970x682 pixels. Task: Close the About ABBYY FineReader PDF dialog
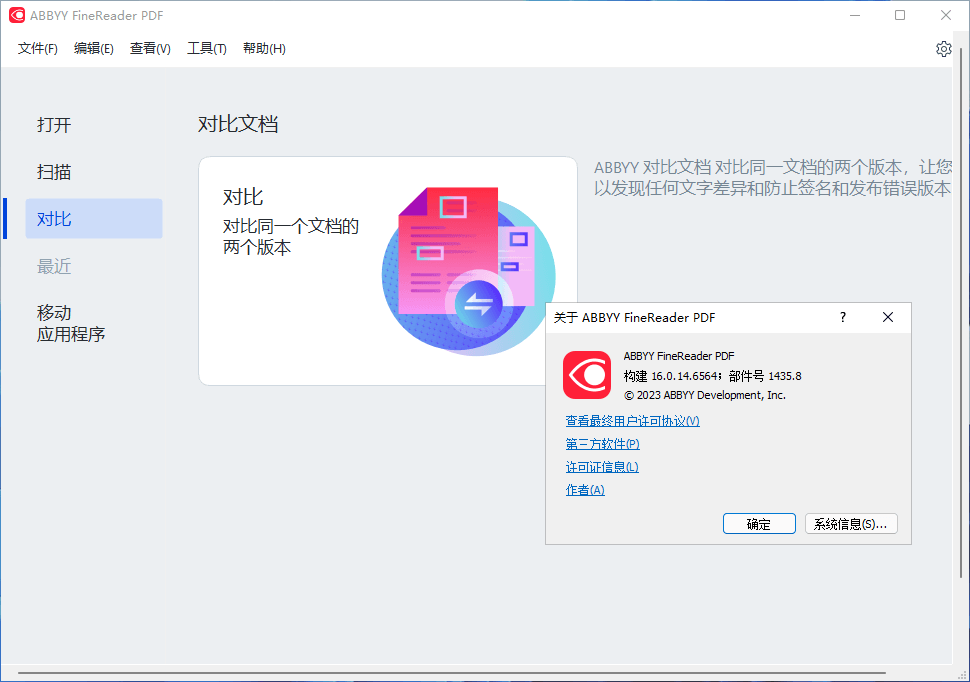888,317
